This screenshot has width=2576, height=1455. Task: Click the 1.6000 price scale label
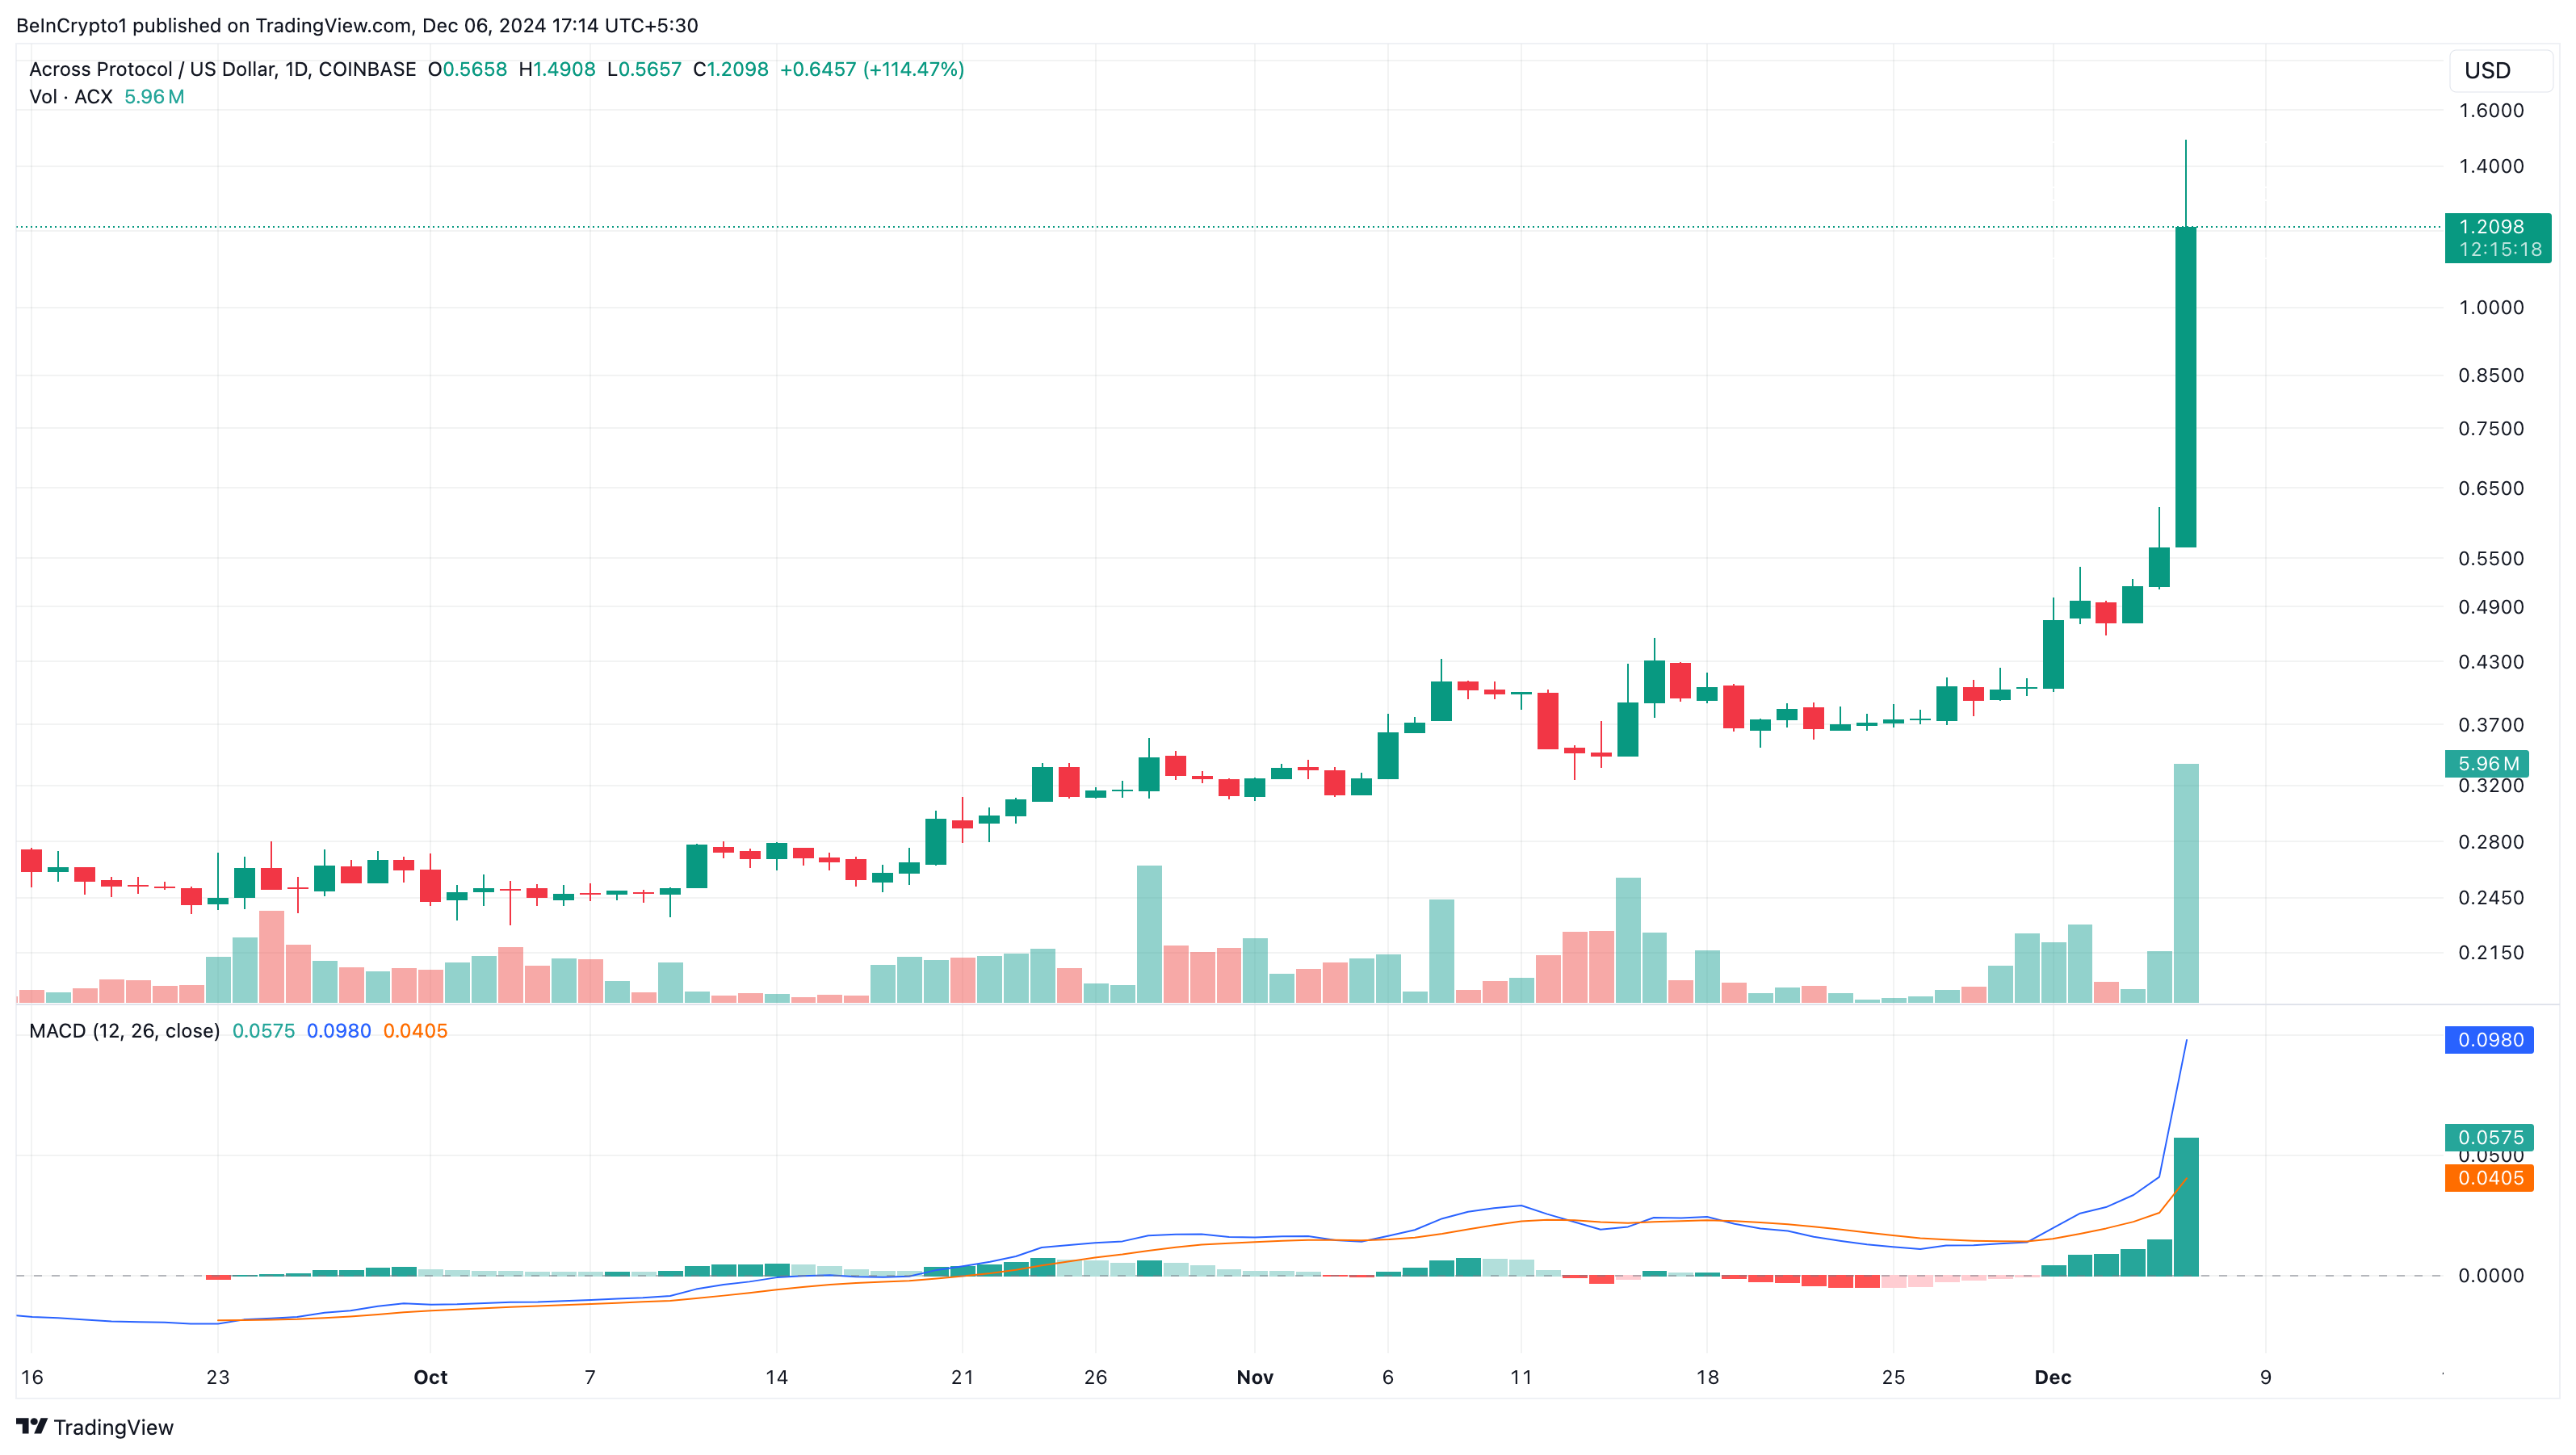[x=2490, y=111]
